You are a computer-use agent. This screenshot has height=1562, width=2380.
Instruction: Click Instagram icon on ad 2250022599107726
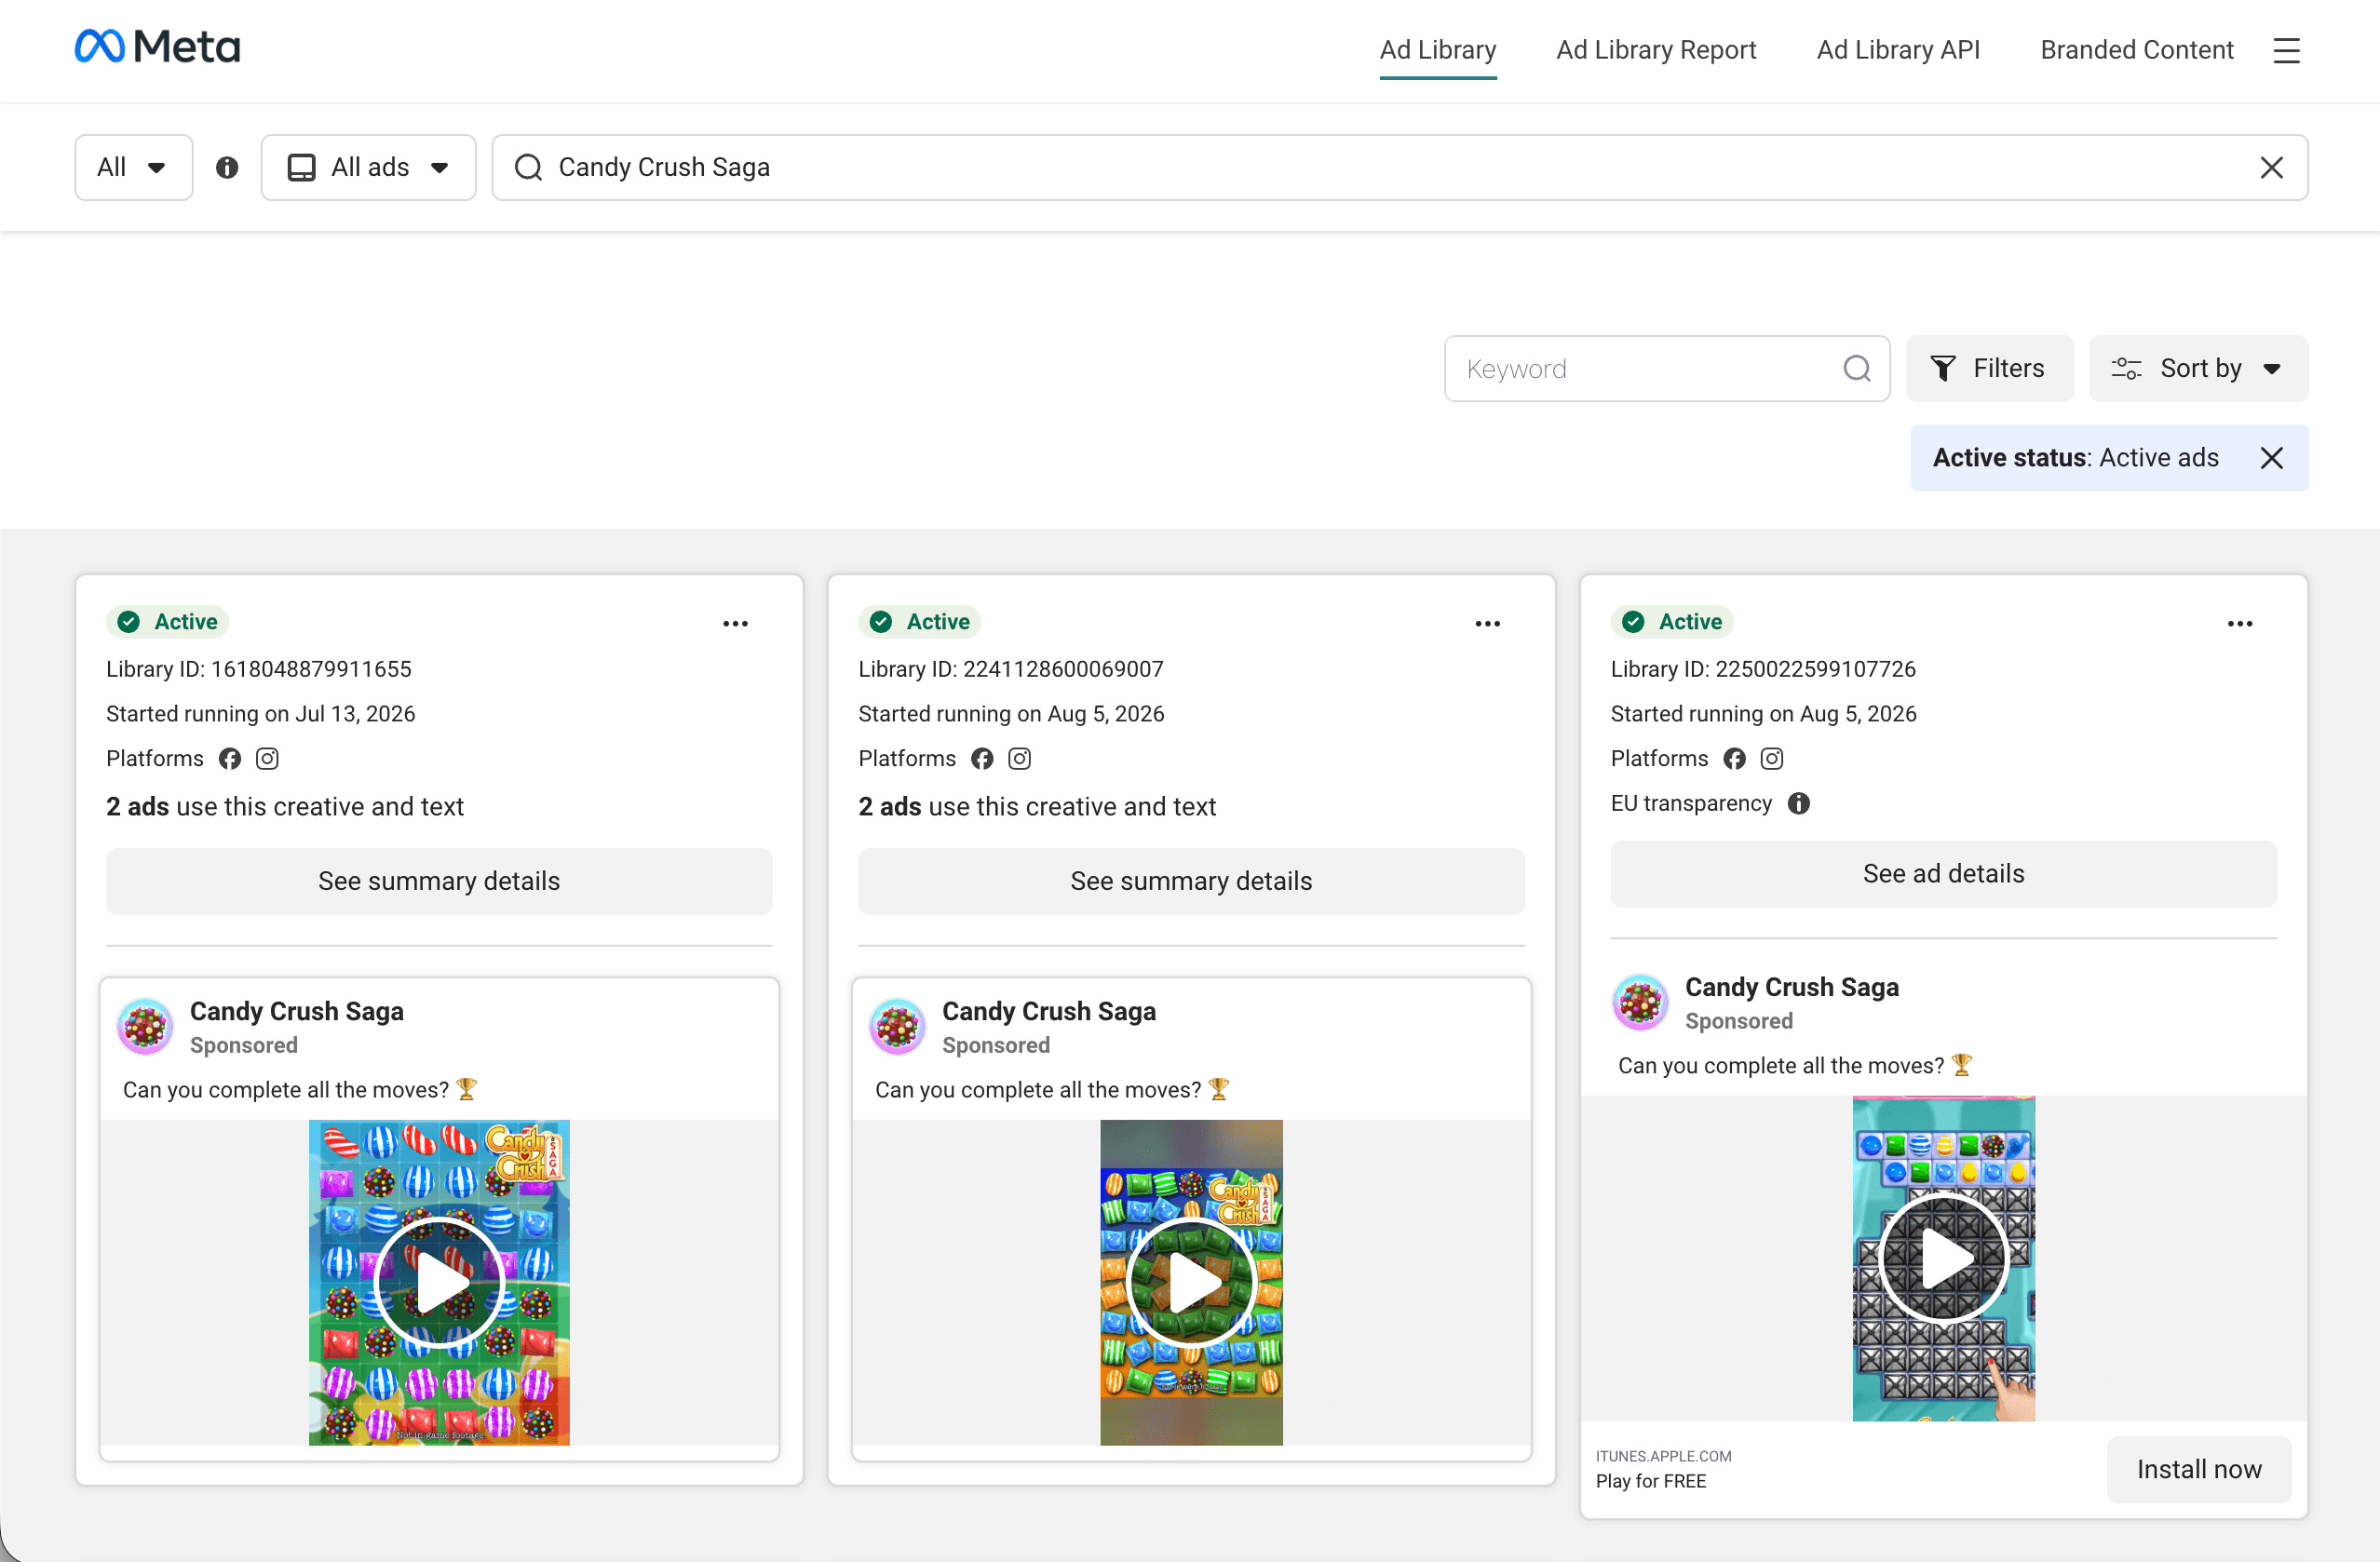tap(1771, 758)
